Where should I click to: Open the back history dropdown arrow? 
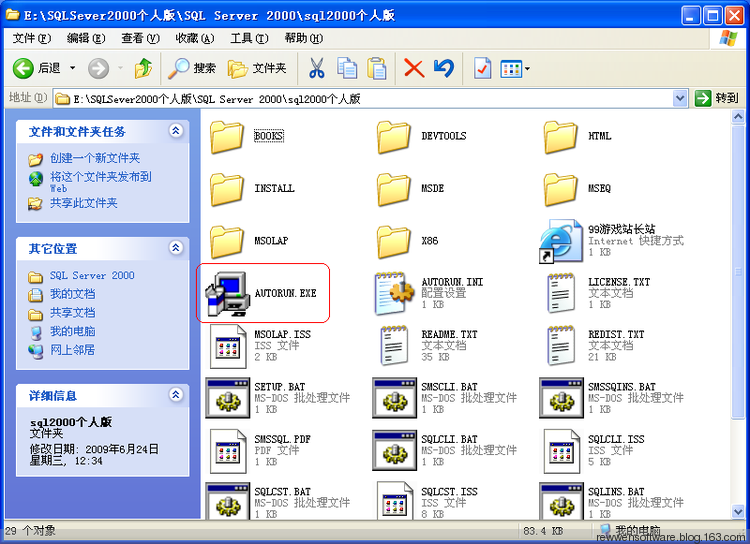click(73, 68)
